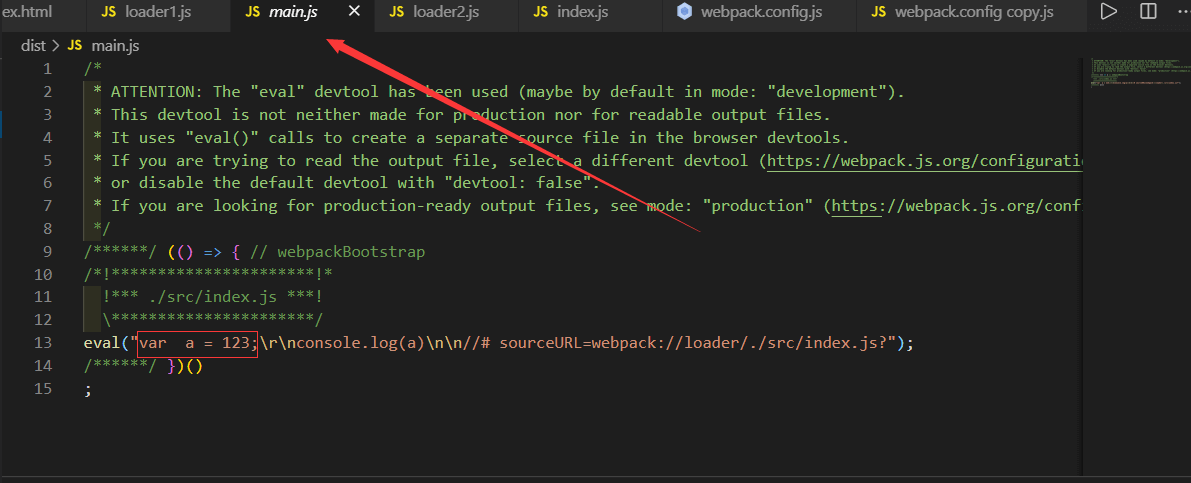Click the semicolon on line 15
Image resolution: width=1191 pixels, height=483 pixels.
tap(87, 388)
